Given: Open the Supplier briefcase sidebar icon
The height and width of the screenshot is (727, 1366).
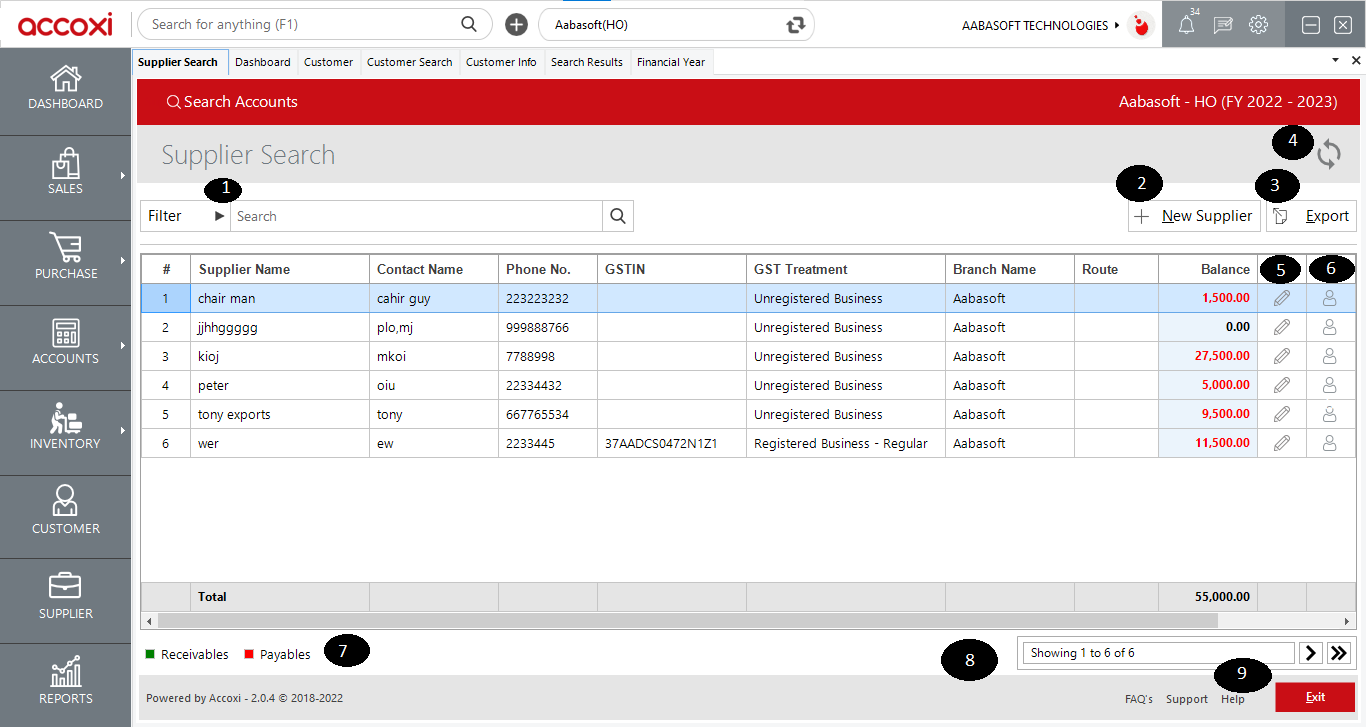Looking at the screenshot, I should 65,586.
